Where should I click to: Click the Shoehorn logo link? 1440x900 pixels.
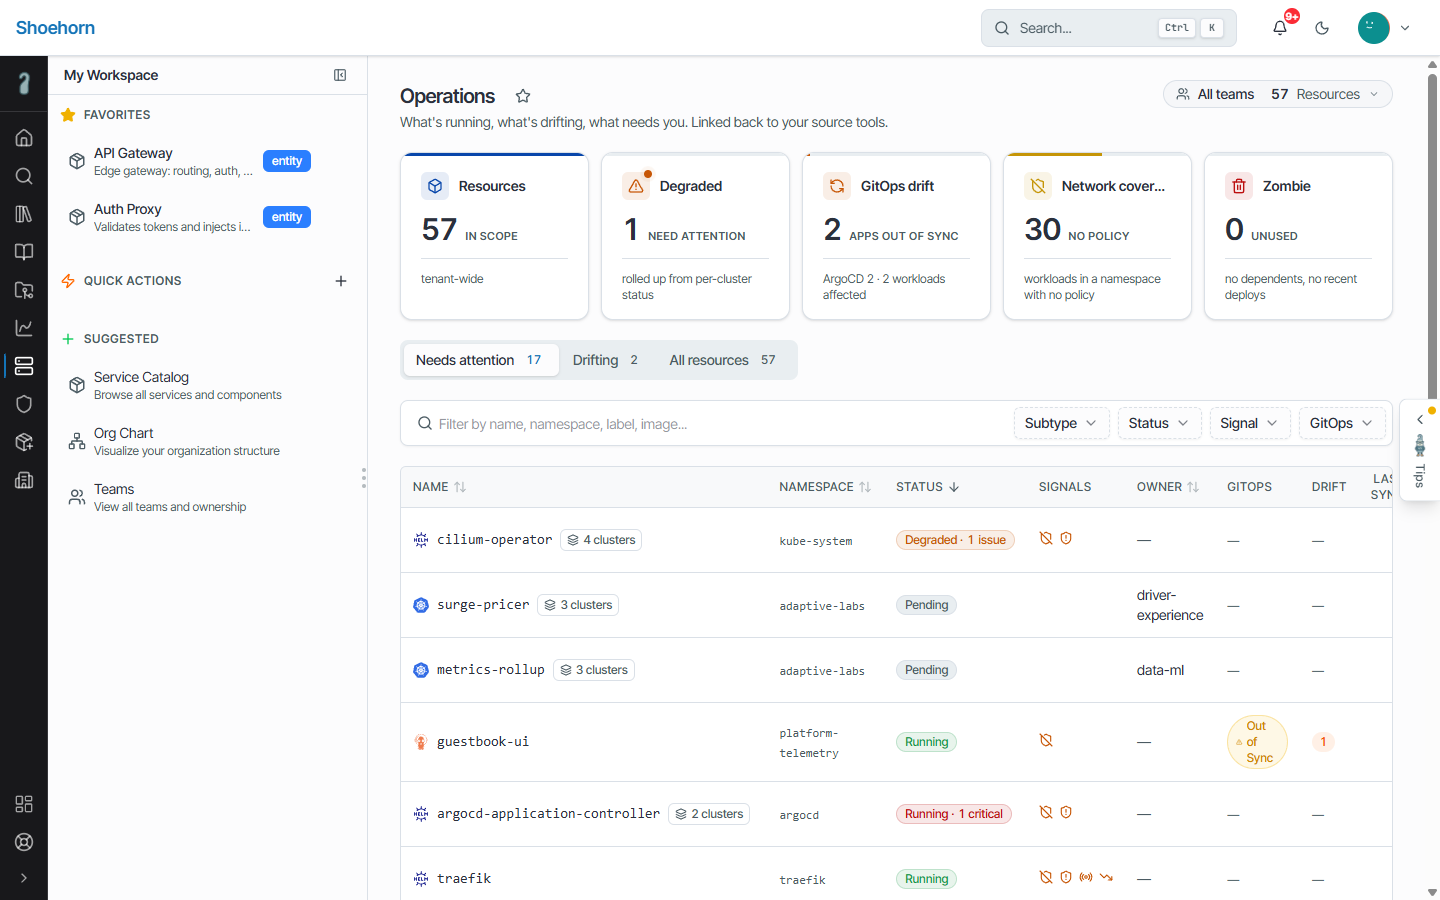coord(55,28)
